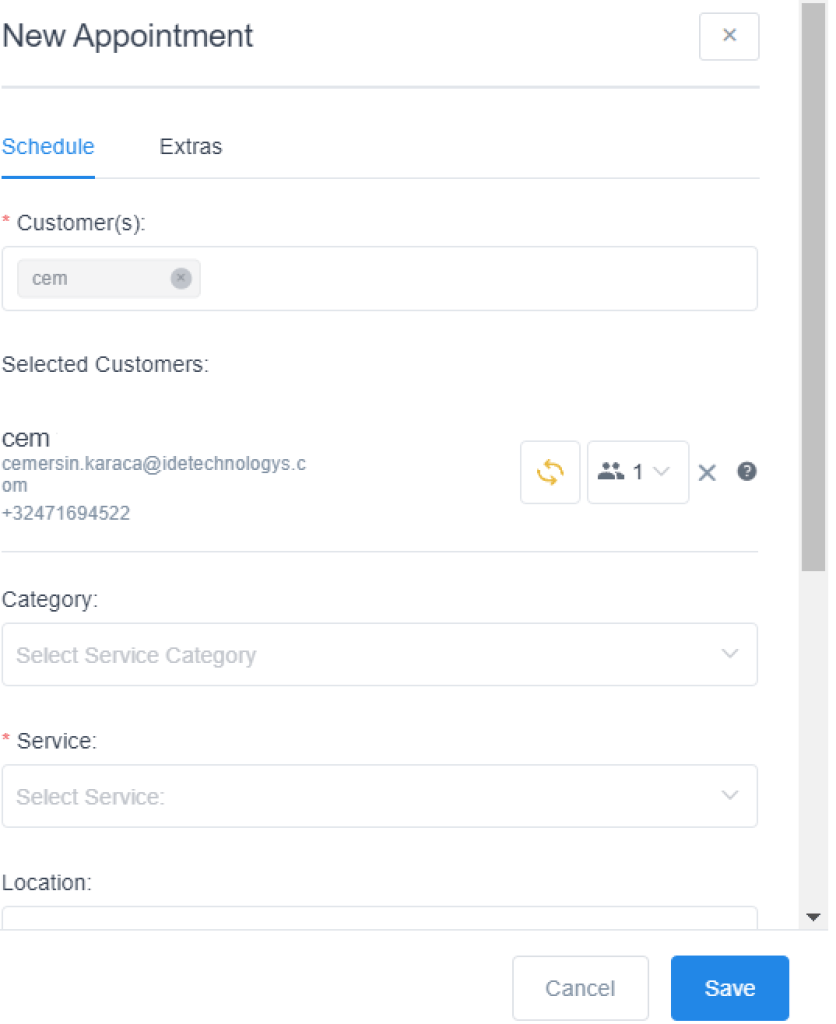Screen dimensions: 836x1024
Task: Click the help question mark icon
Action: tap(746, 472)
